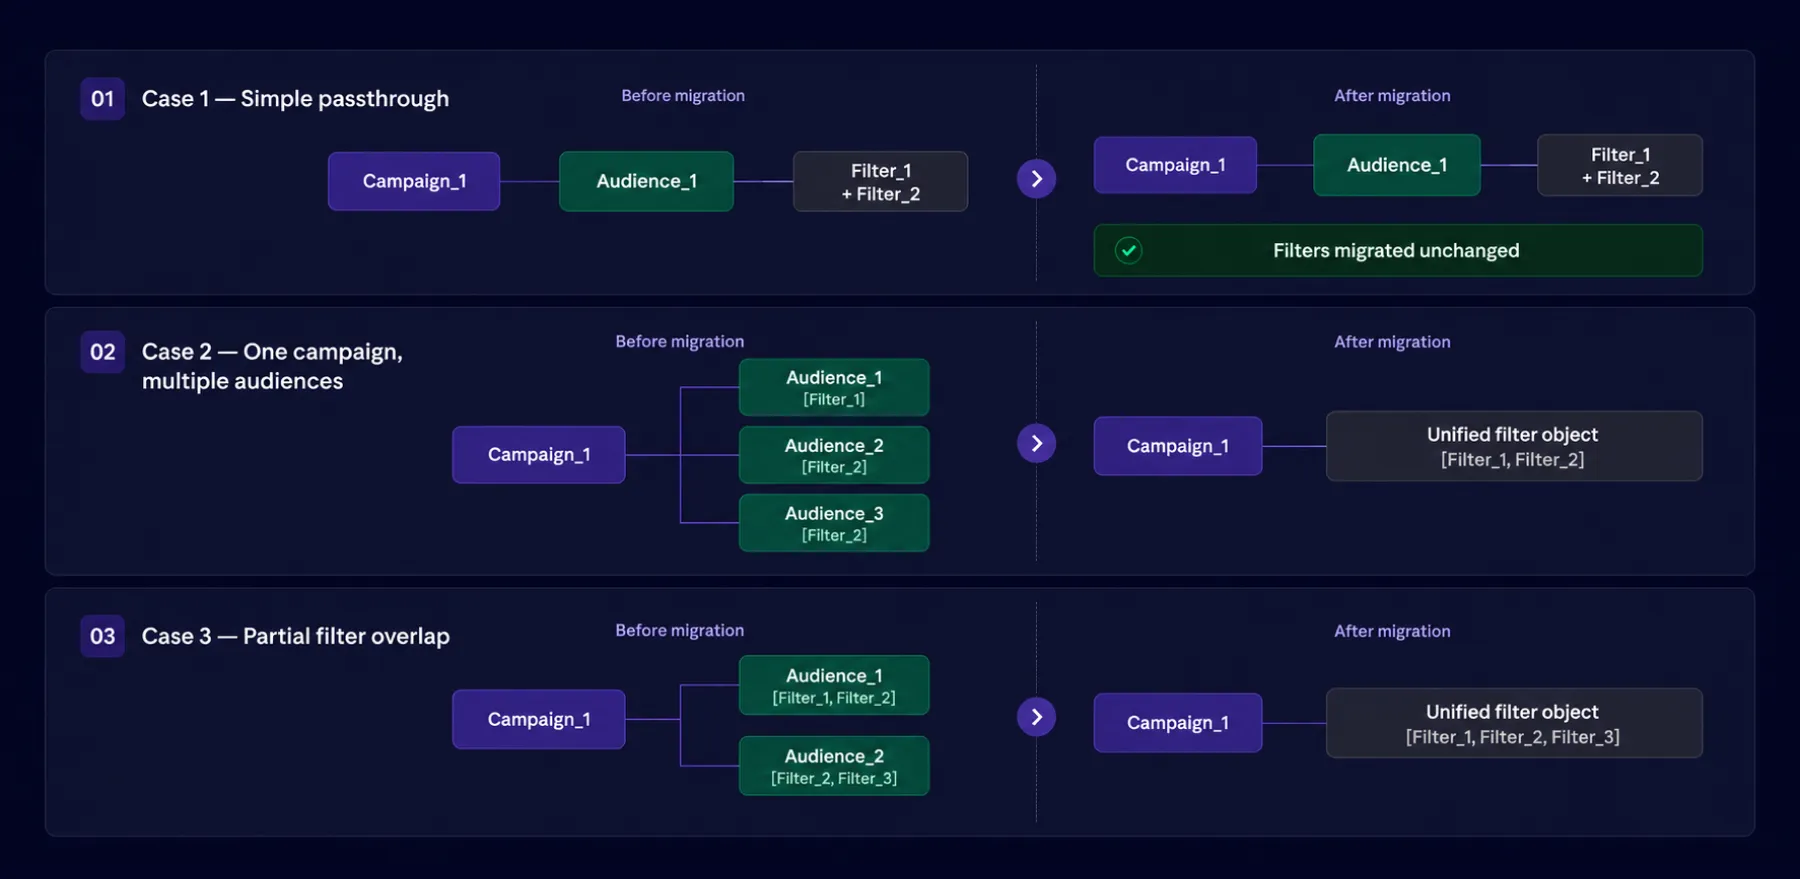The height and width of the screenshot is (879, 1800).
Task: Select the Audience_1 [Filter_1] node
Action: 834,387
